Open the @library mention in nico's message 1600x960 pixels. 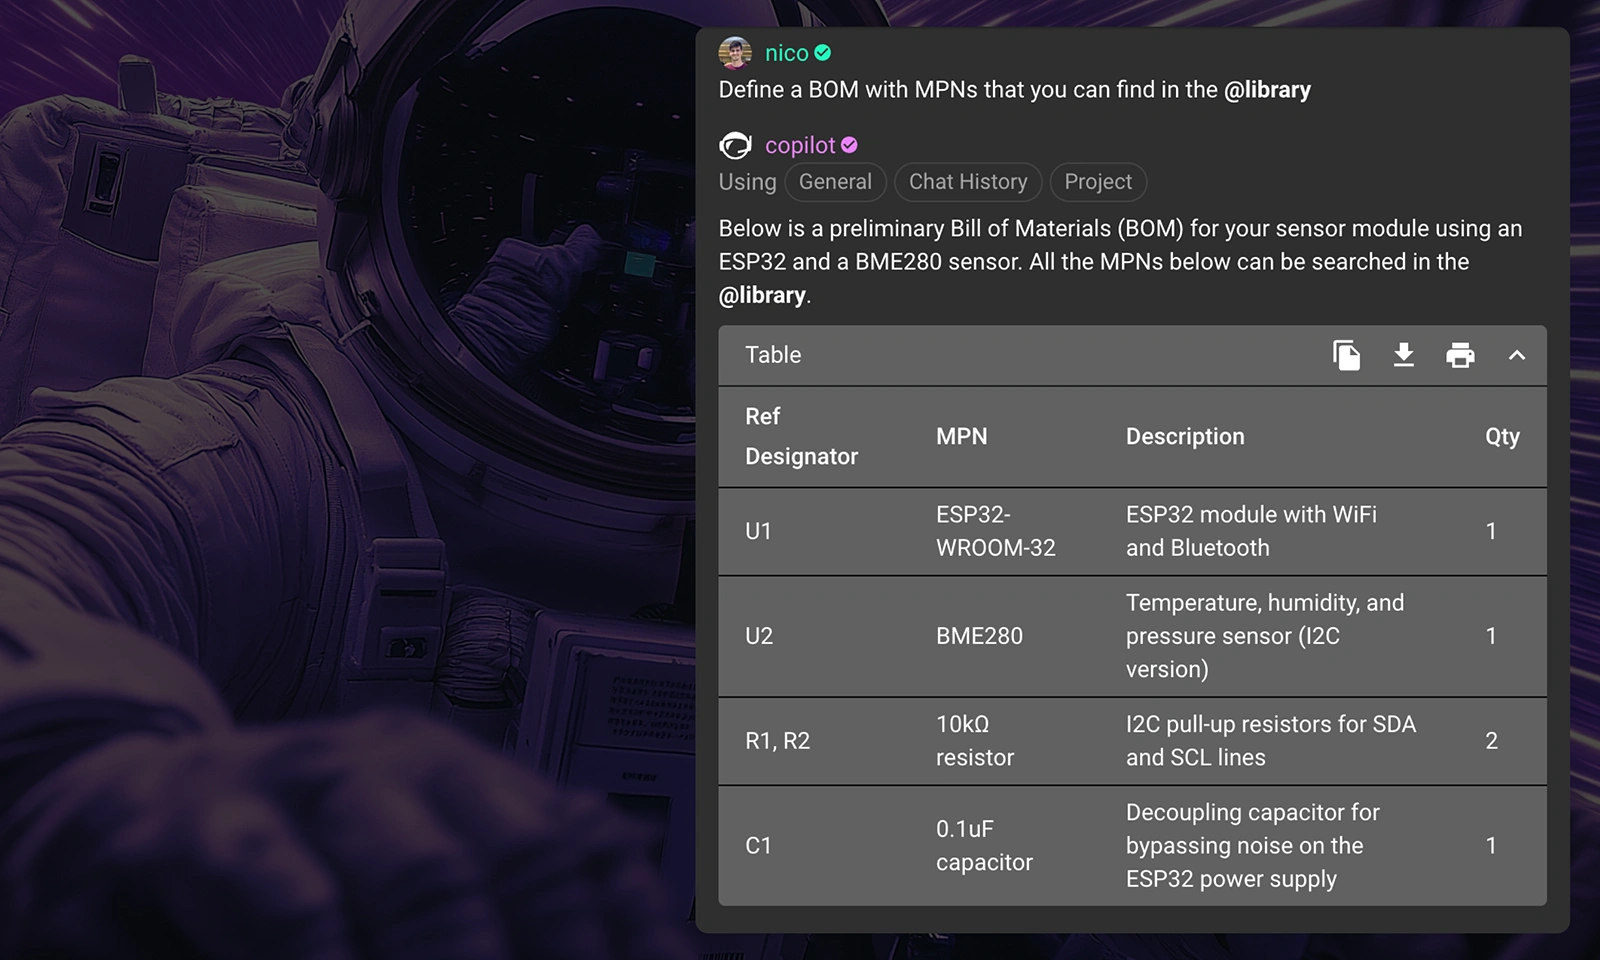click(1267, 90)
